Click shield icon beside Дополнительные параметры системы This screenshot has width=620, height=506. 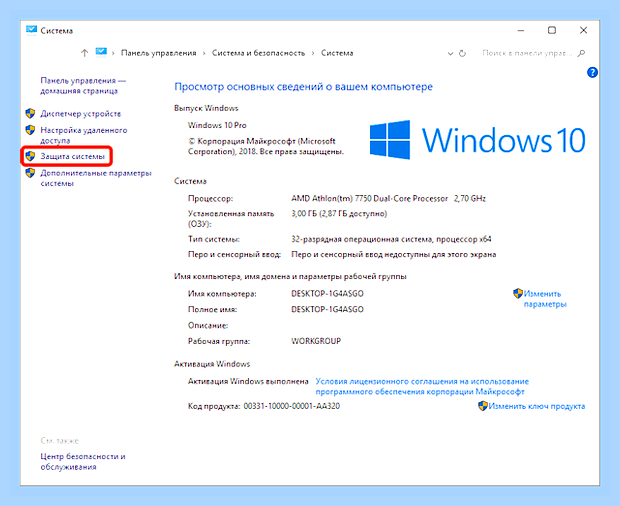[30, 173]
